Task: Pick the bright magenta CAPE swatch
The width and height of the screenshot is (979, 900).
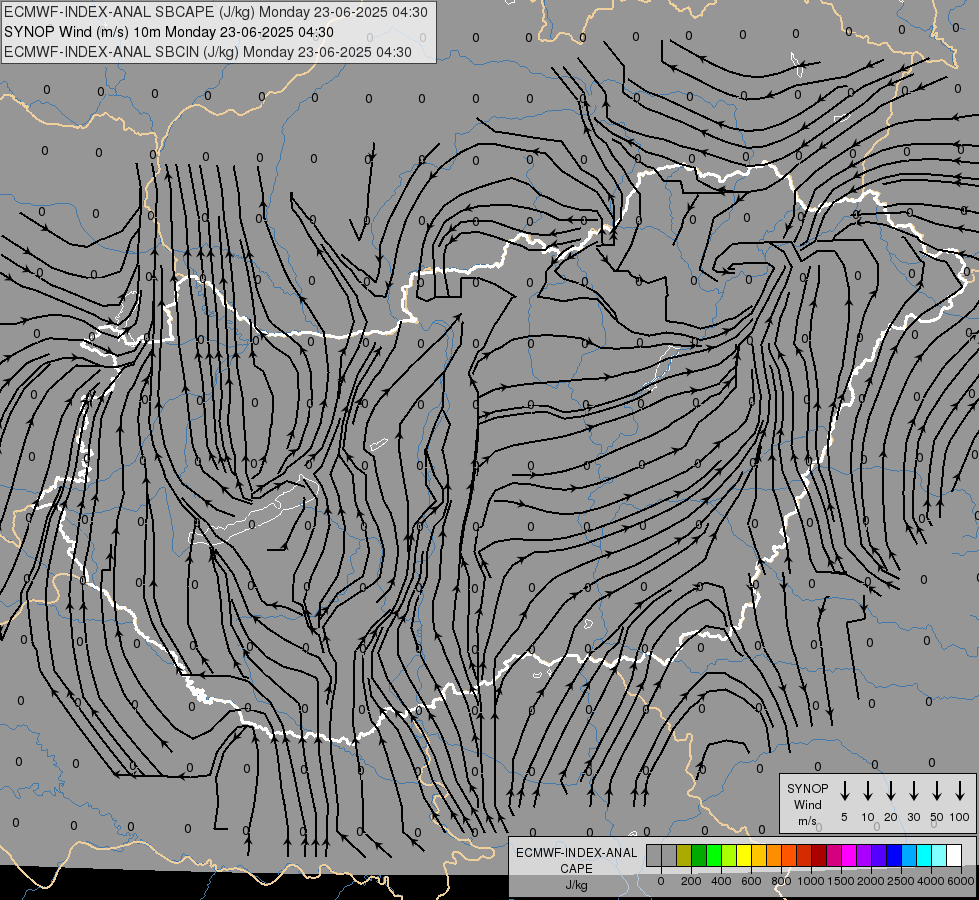Action: [850, 856]
